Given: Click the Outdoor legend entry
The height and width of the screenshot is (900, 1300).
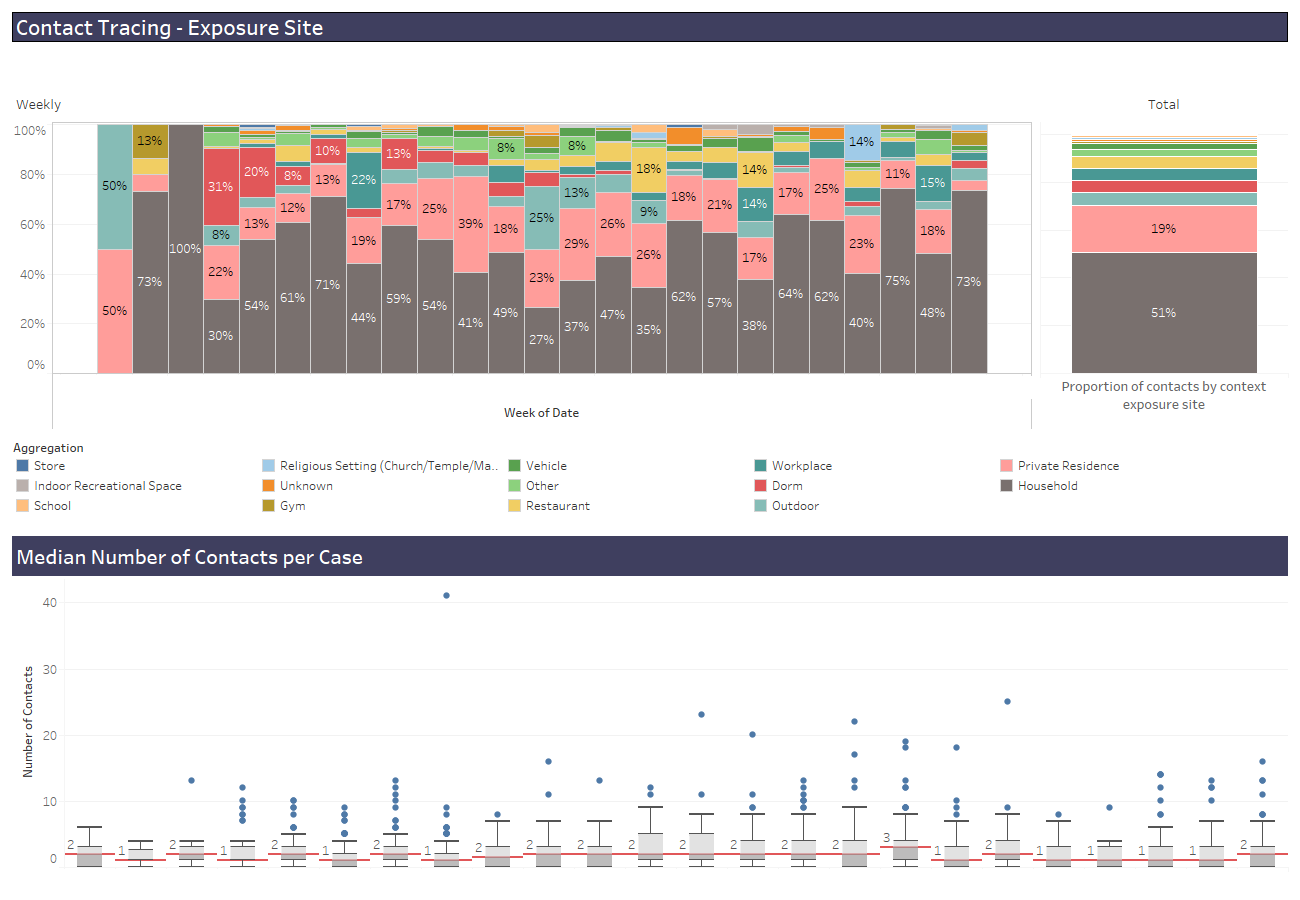Looking at the screenshot, I should [795, 506].
